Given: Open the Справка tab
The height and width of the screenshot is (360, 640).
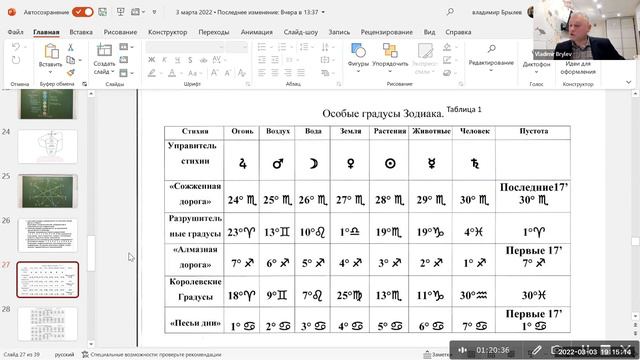Looking at the screenshot, I should [x=458, y=32].
